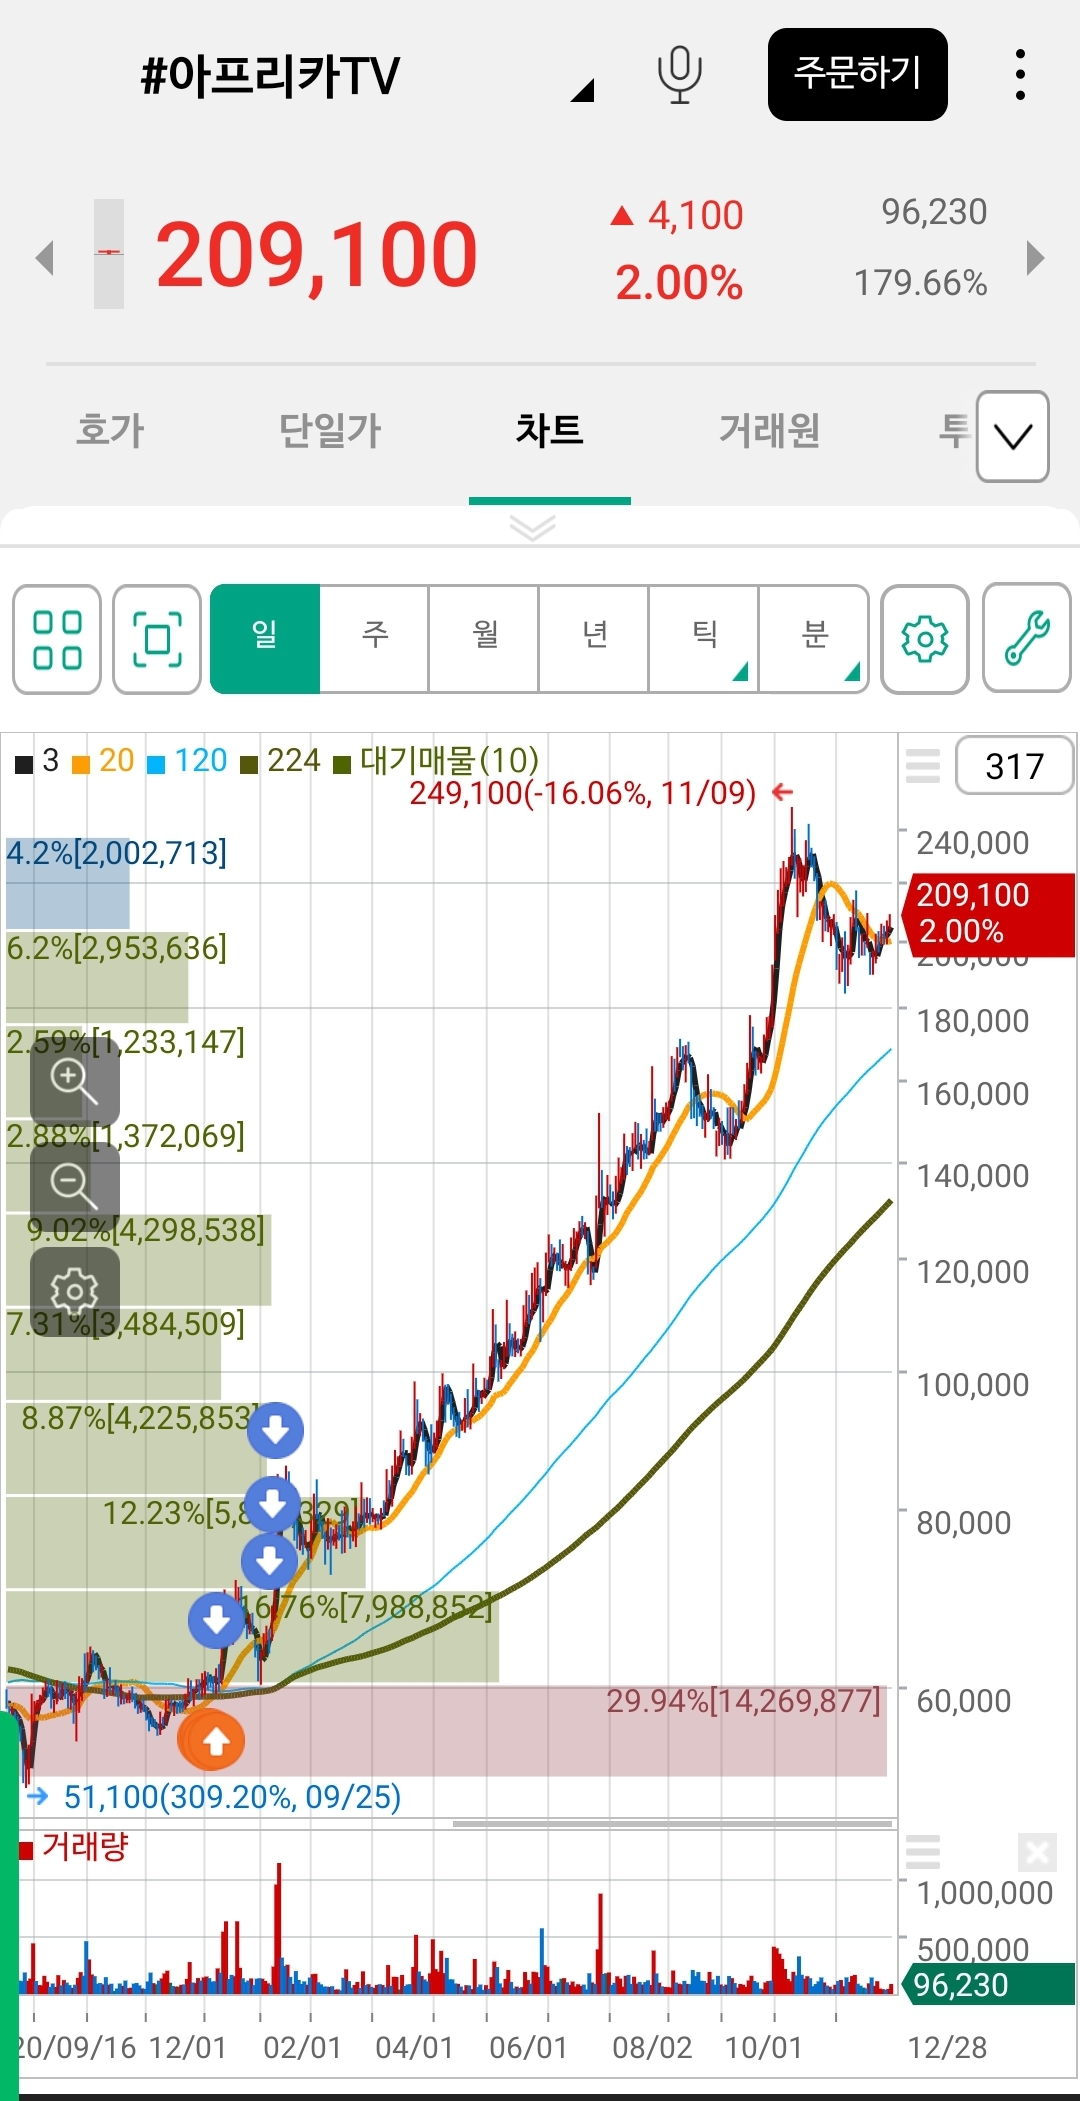Viewport: 1080px width, 2101px height.
Task: Switch to the 호가 tab
Action: 110,431
